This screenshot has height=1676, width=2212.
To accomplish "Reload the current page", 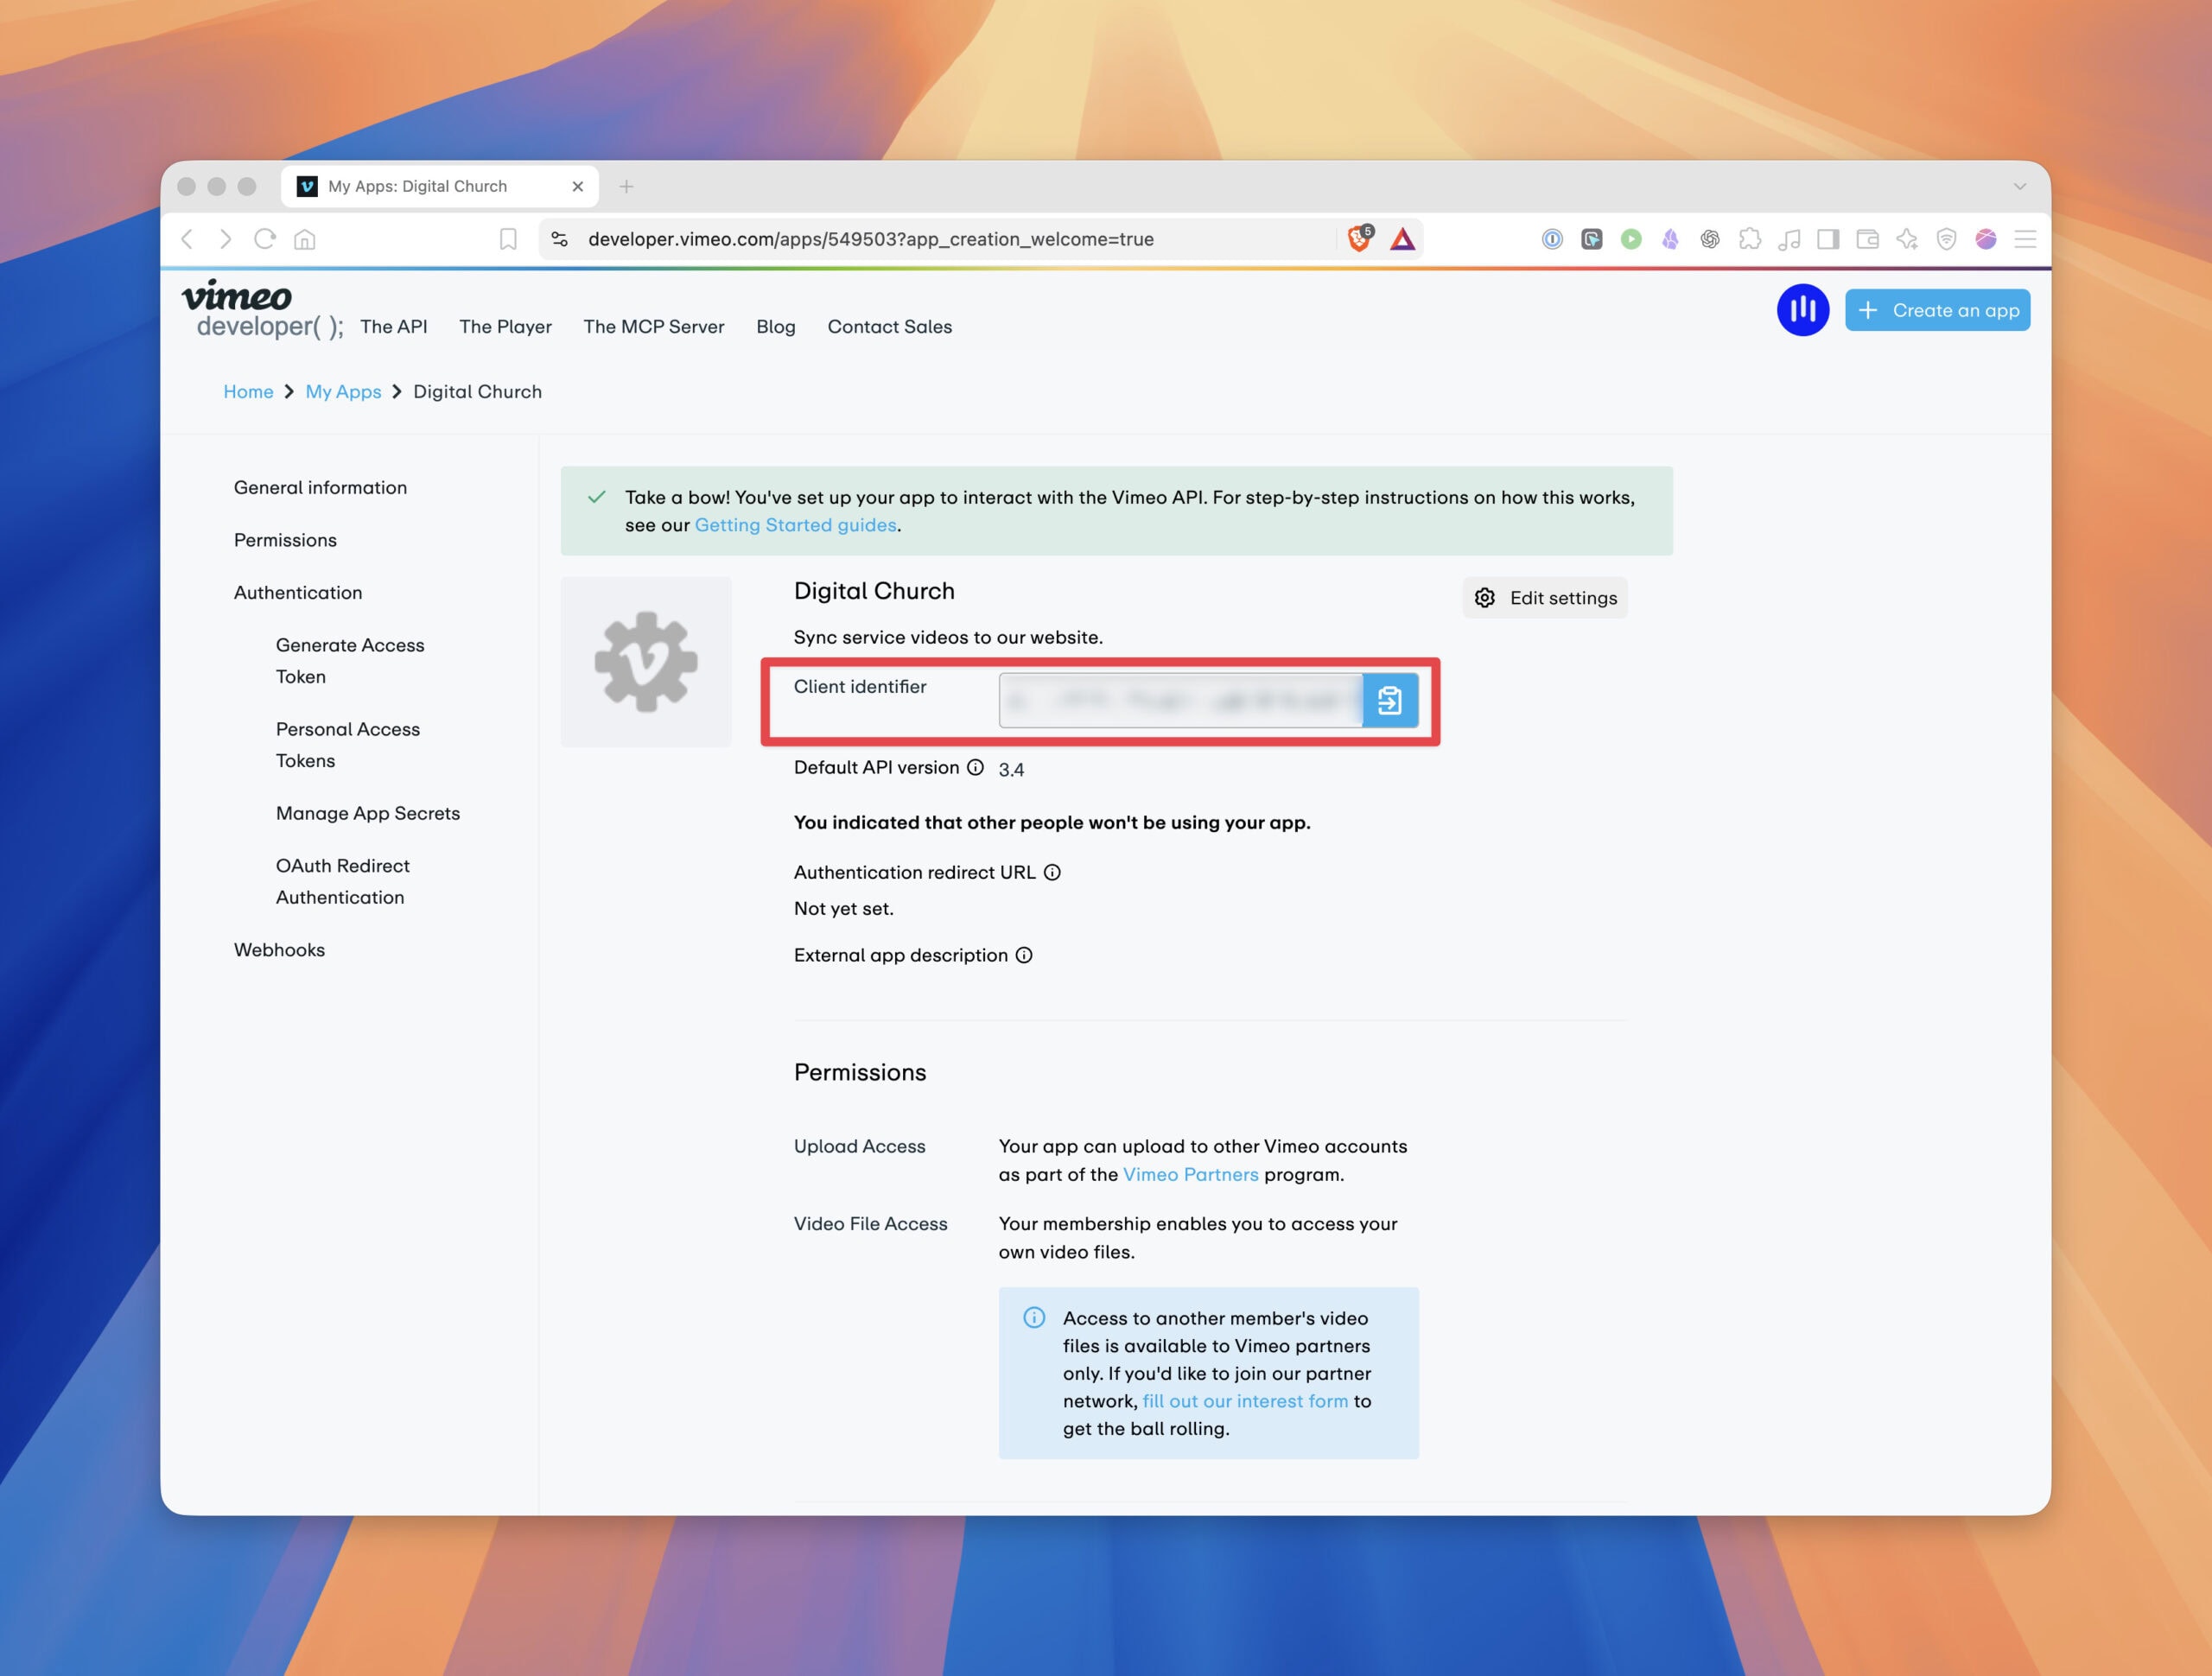I will (x=265, y=239).
